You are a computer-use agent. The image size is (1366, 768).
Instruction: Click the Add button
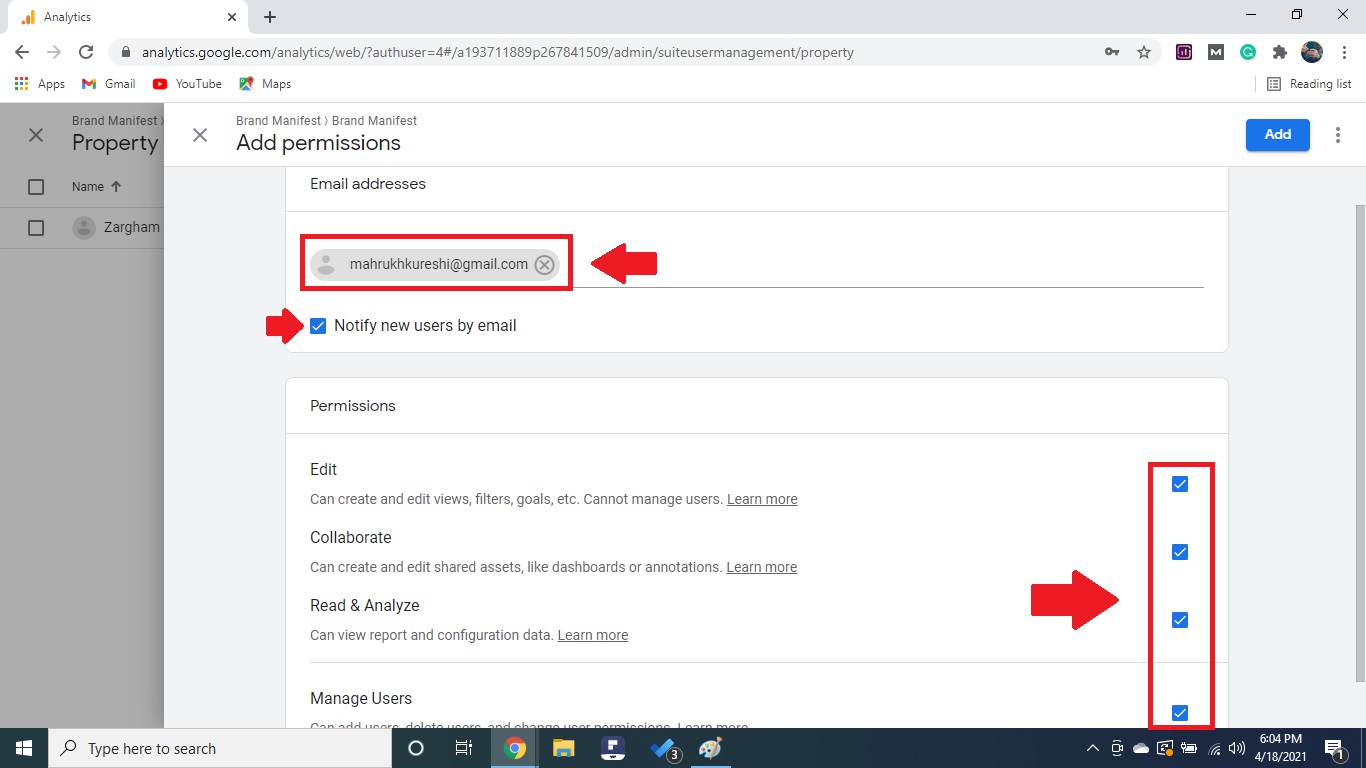tap(1277, 135)
